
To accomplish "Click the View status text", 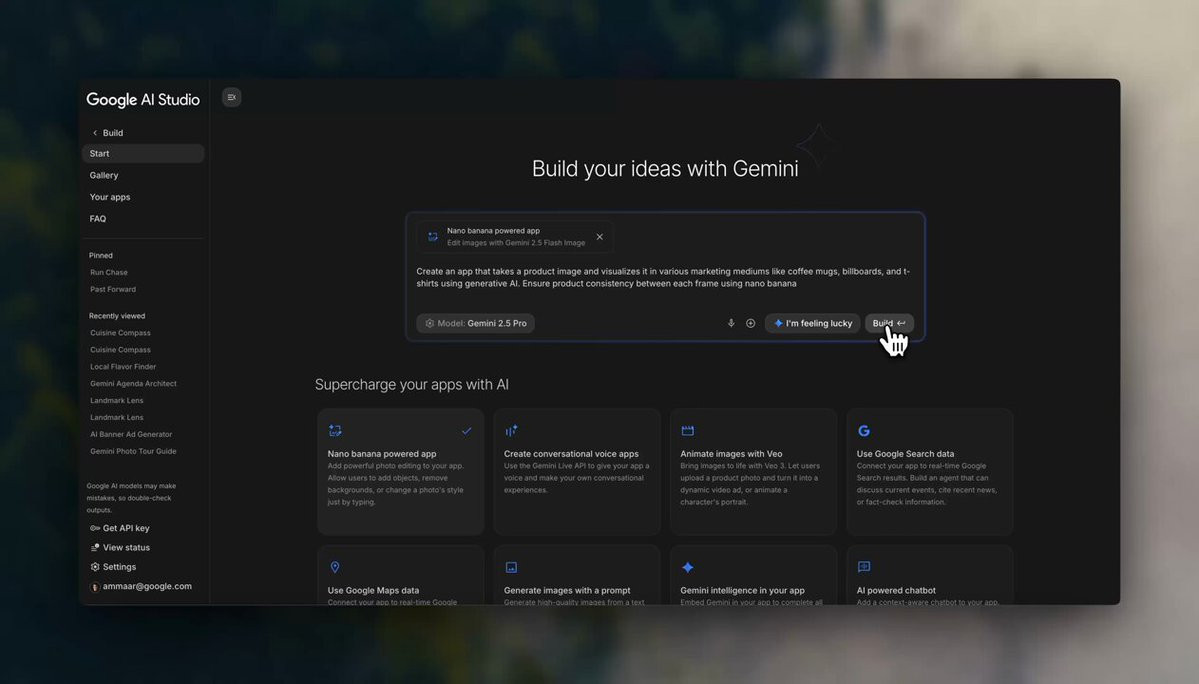I will [126, 547].
